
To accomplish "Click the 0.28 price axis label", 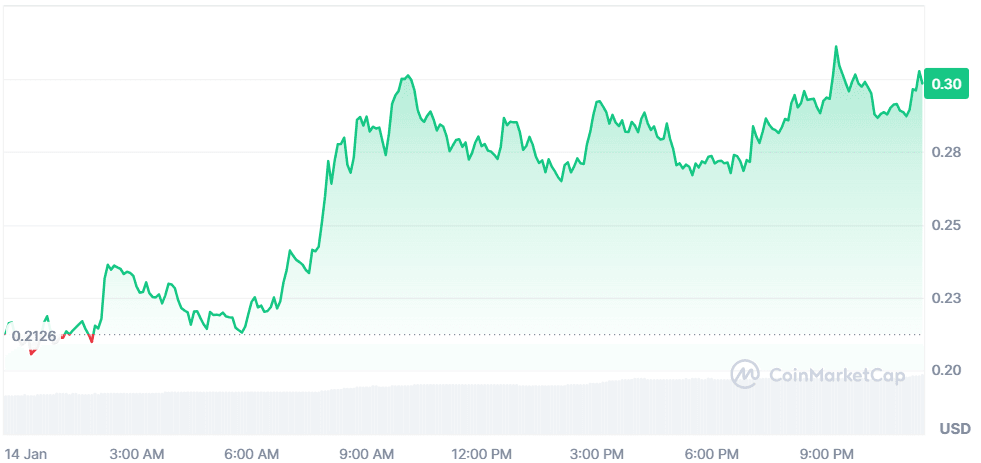I will coord(945,152).
